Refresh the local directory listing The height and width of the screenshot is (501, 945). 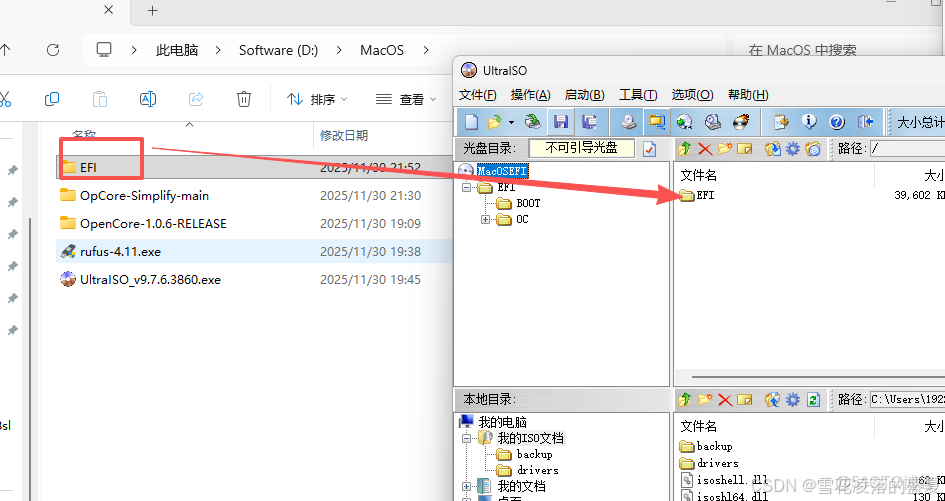click(814, 399)
